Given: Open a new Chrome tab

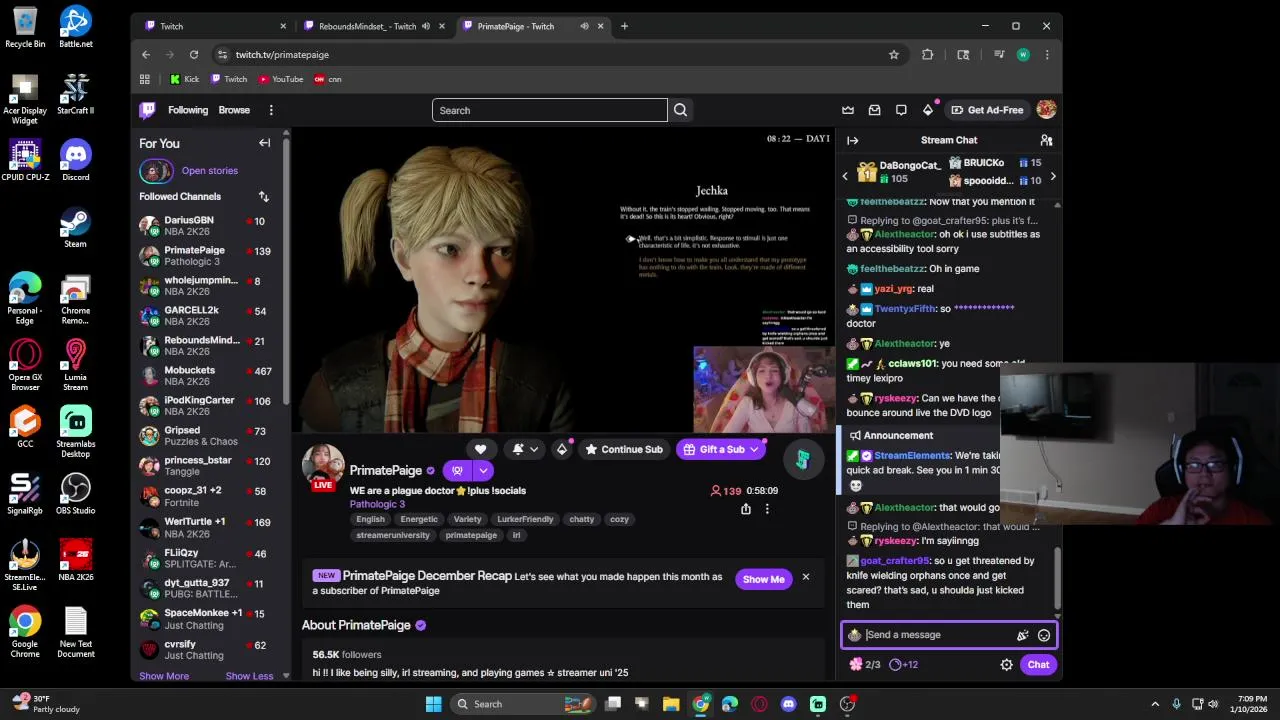Looking at the screenshot, I should (624, 26).
